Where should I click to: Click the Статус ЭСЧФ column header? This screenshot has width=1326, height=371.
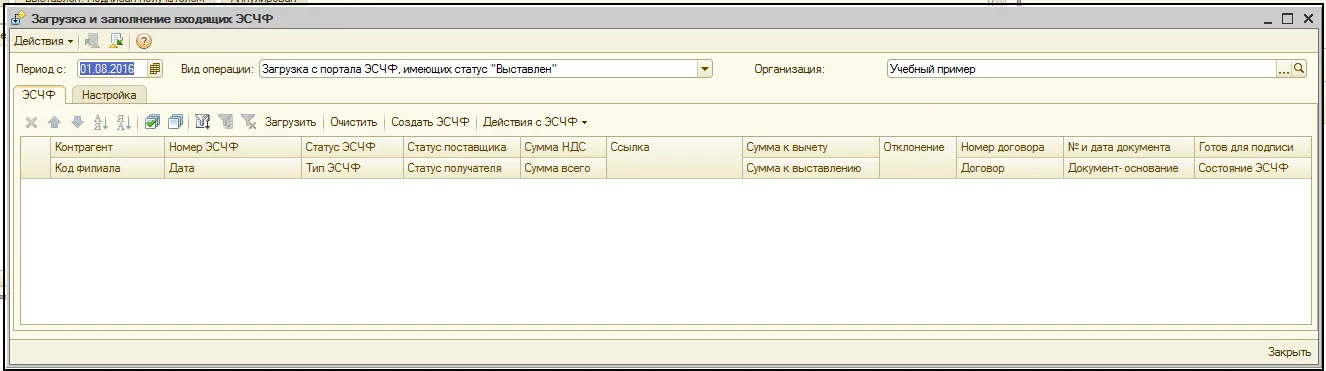(351, 147)
